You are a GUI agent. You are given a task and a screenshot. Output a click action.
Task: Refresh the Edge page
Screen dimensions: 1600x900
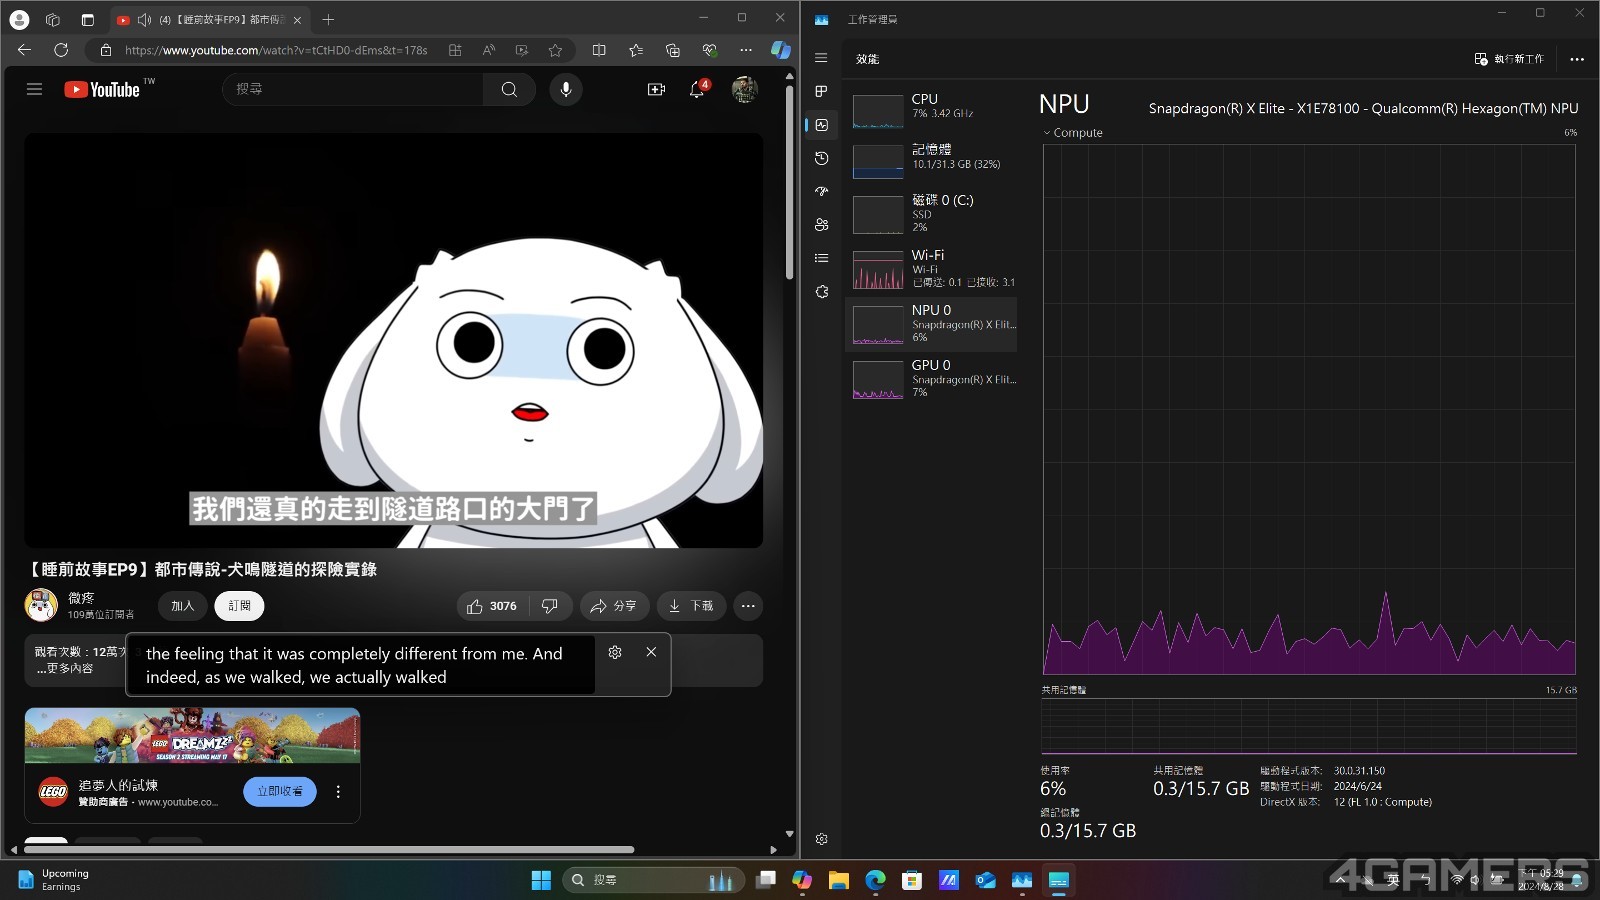point(61,50)
